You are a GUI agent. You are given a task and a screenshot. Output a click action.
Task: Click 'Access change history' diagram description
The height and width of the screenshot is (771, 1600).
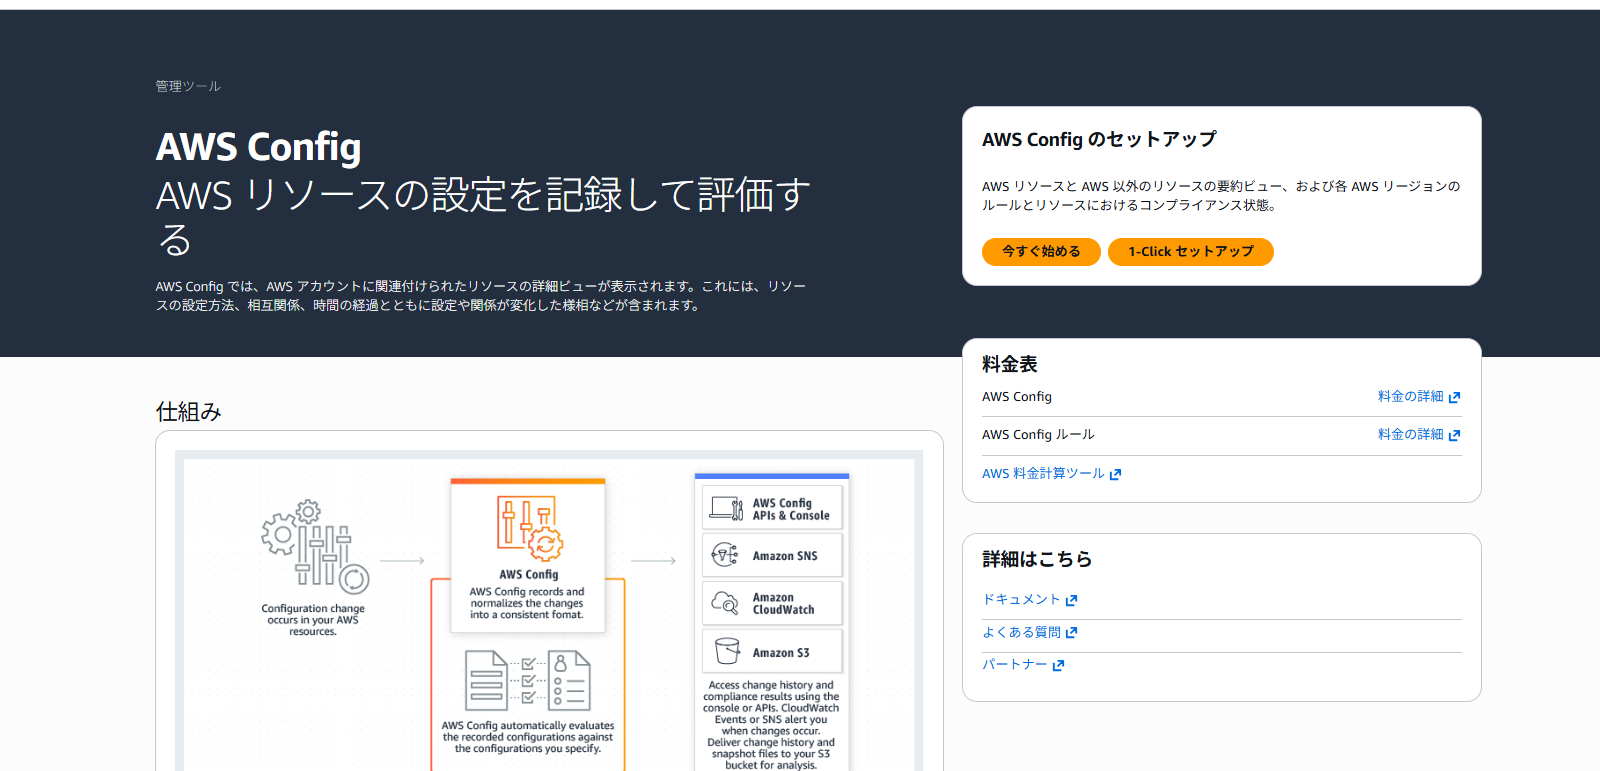pos(771,726)
